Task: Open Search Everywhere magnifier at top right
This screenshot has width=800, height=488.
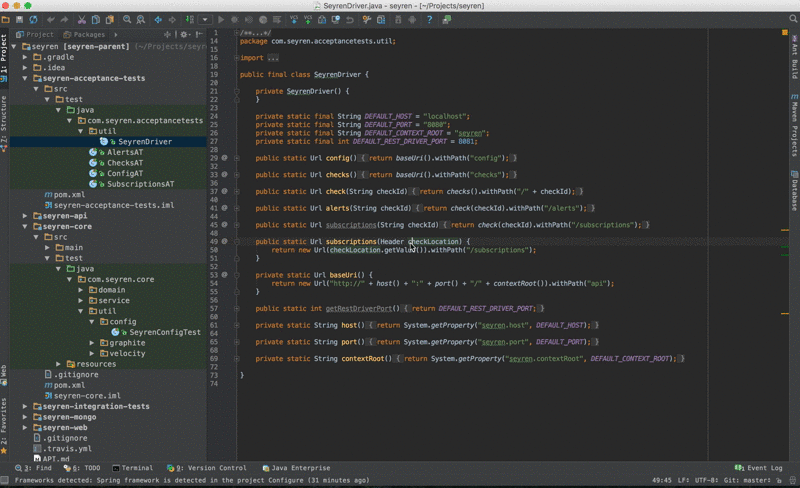Action: coord(793,19)
